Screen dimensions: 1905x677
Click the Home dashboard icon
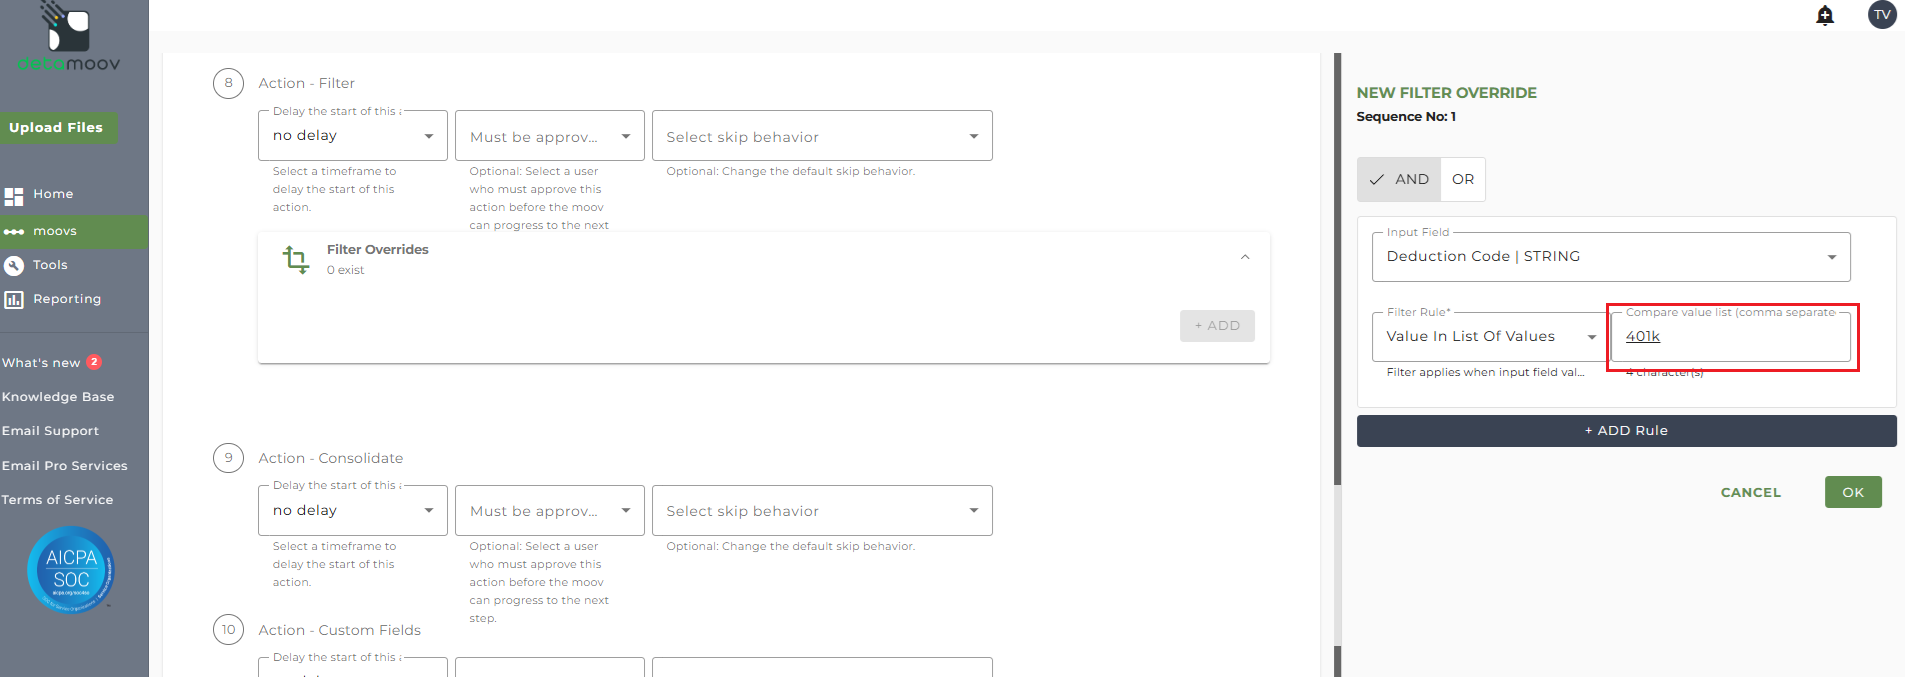click(x=14, y=195)
